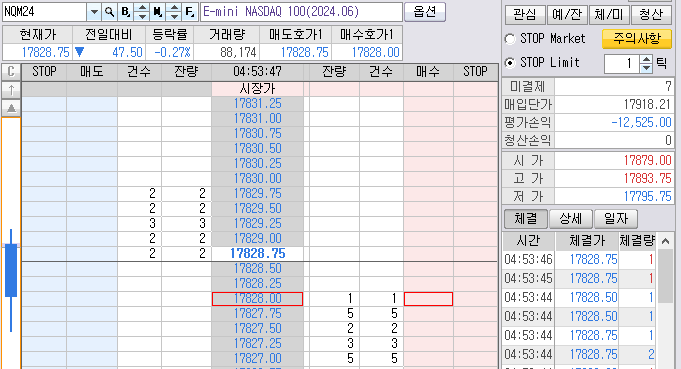Click the trades list scrollbar thumb
The width and height of the screenshot is (681, 369).
pyautogui.click(x=665, y=276)
